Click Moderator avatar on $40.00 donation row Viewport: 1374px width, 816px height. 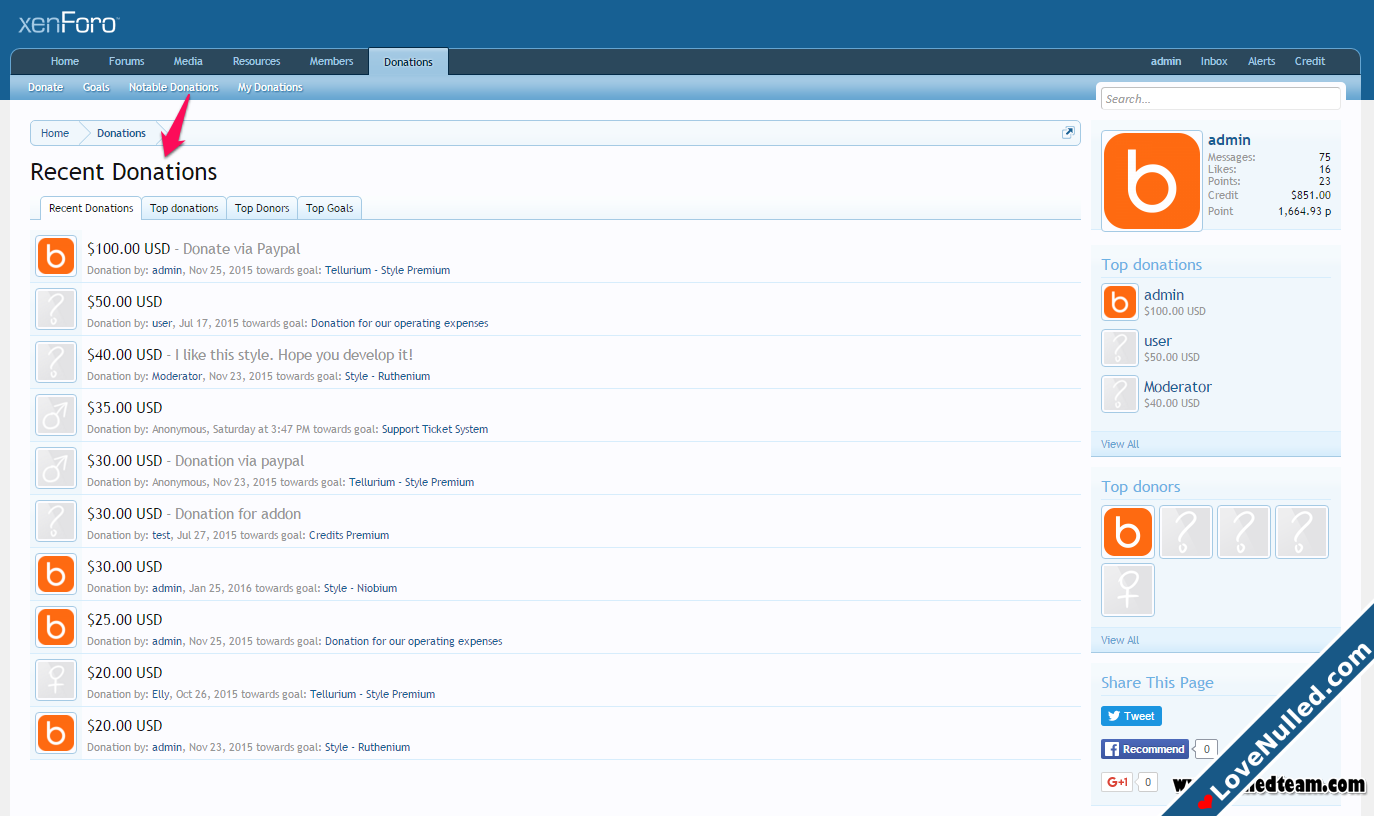(x=56, y=363)
